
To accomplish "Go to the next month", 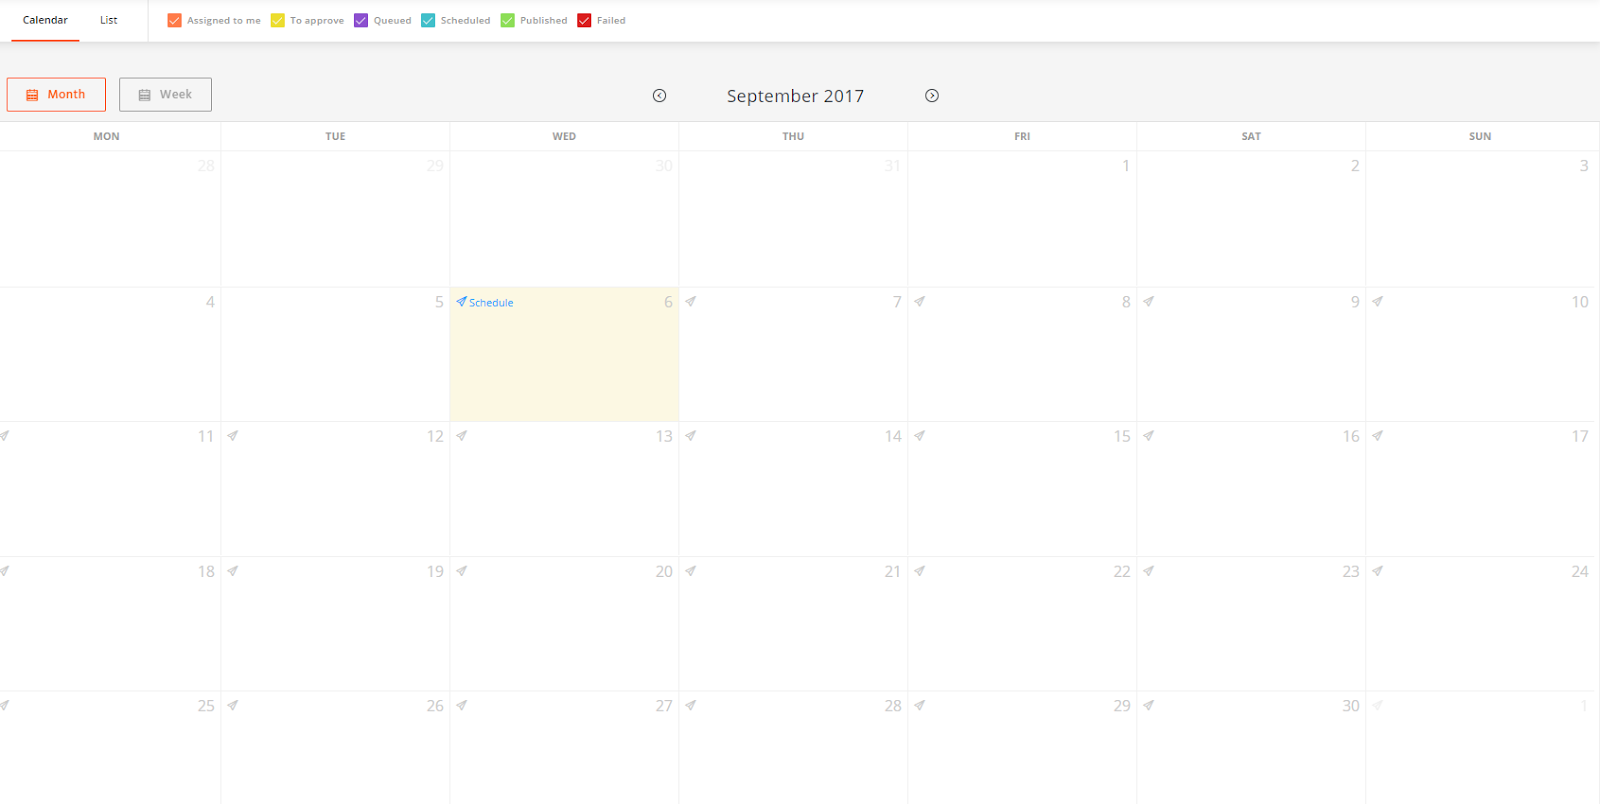I will point(932,96).
